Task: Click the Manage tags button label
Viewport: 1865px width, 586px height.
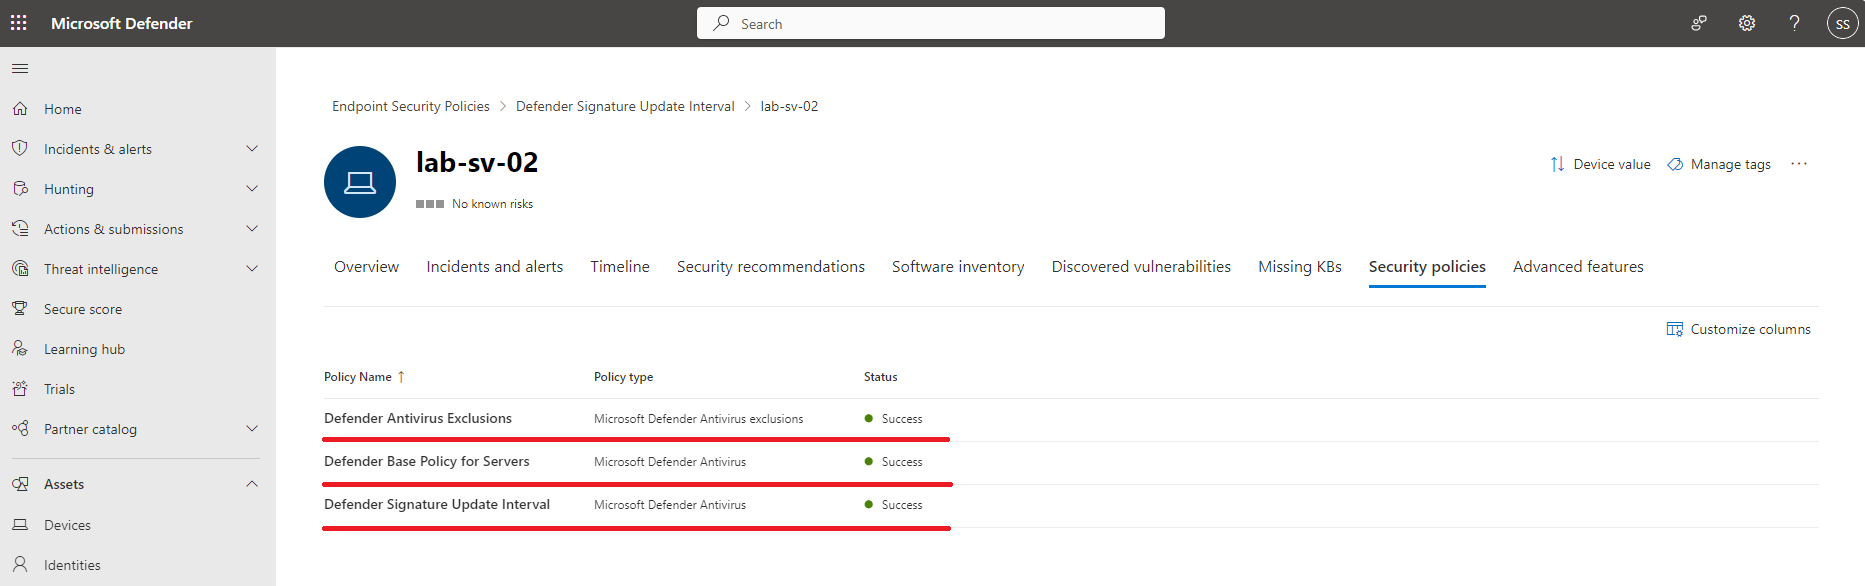Action: (x=1730, y=164)
